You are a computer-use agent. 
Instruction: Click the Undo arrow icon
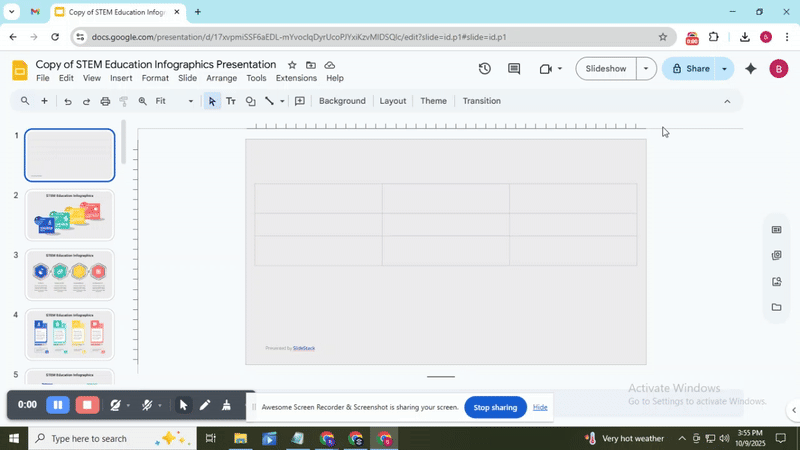(68, 101)
